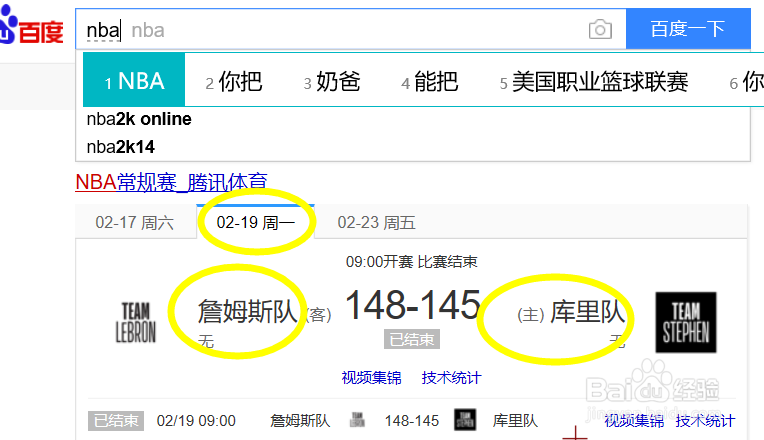Click the Team Stephen logo

[686, 322]
